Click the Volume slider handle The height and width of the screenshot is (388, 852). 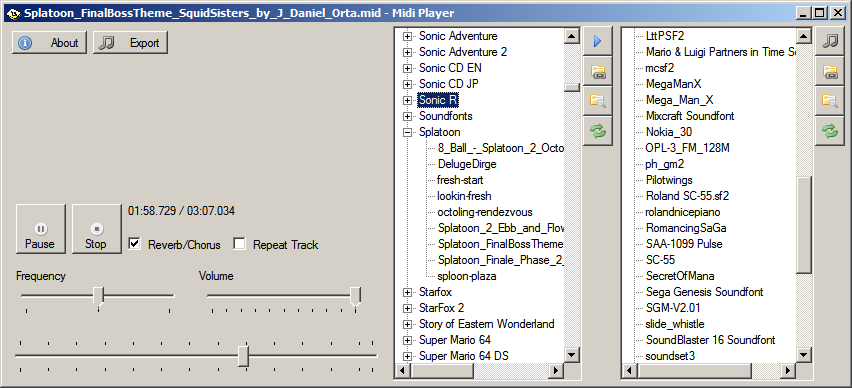pyautogui.click(x=355, y=297)
